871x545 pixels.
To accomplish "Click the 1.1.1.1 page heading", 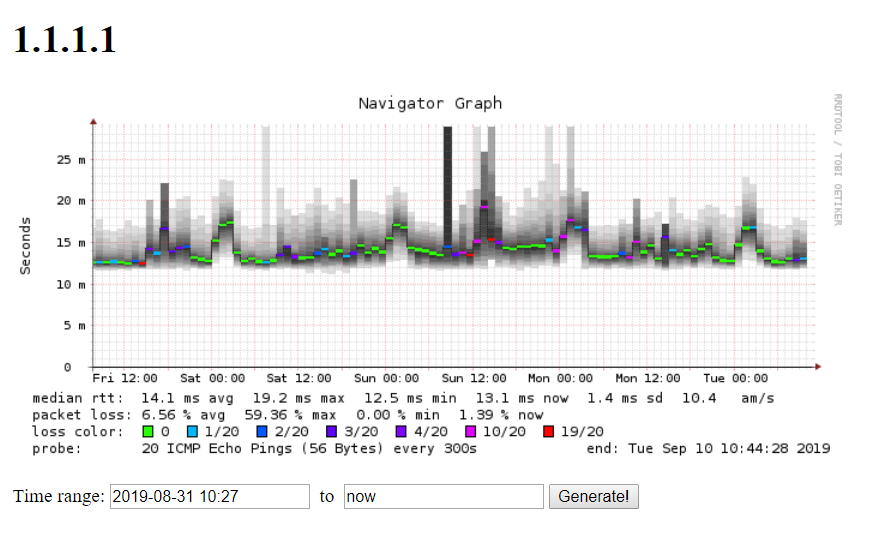I will click(64, 40).
